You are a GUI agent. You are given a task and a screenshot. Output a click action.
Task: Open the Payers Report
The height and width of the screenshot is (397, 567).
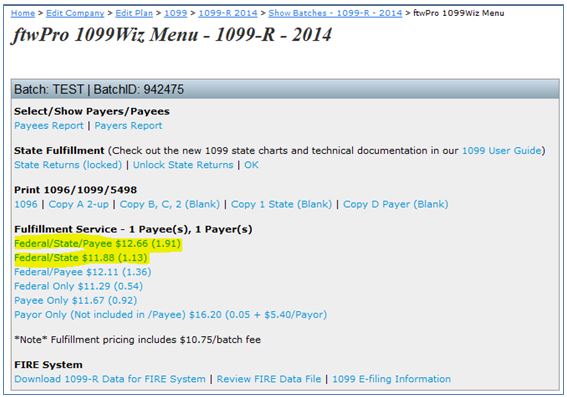[128, 126]
